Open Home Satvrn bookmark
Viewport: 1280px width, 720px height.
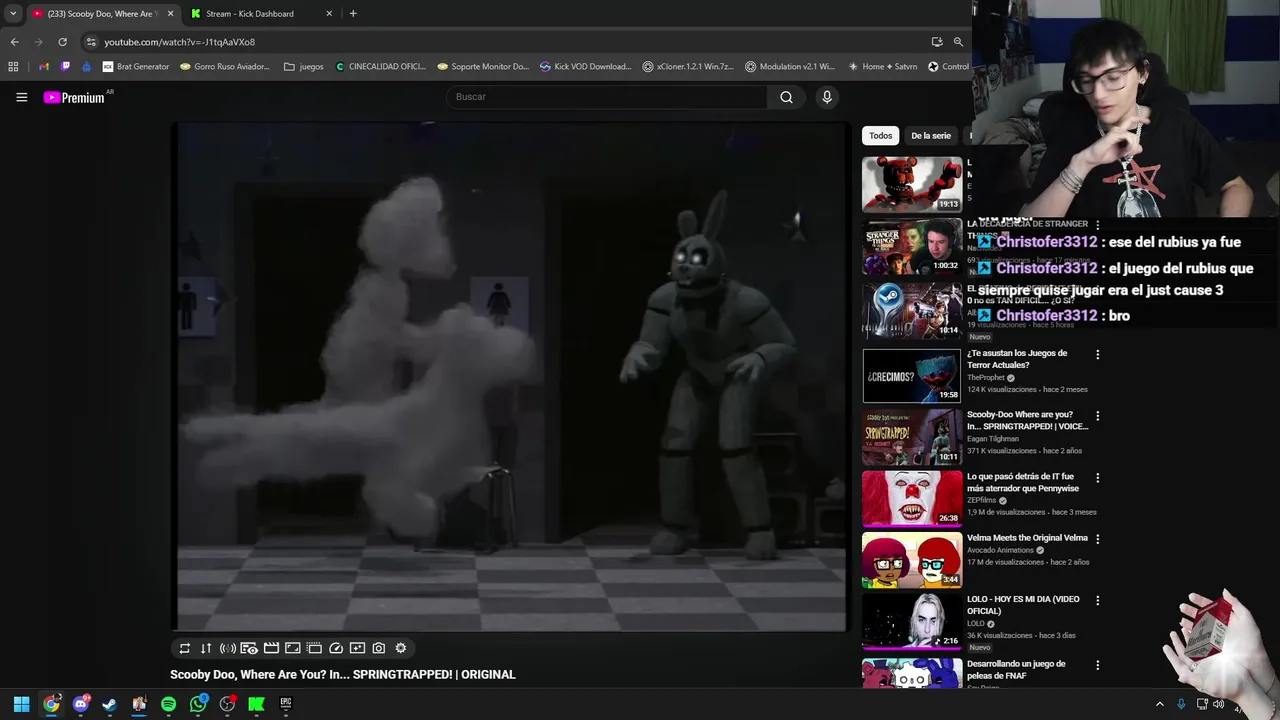pos(882,67)
